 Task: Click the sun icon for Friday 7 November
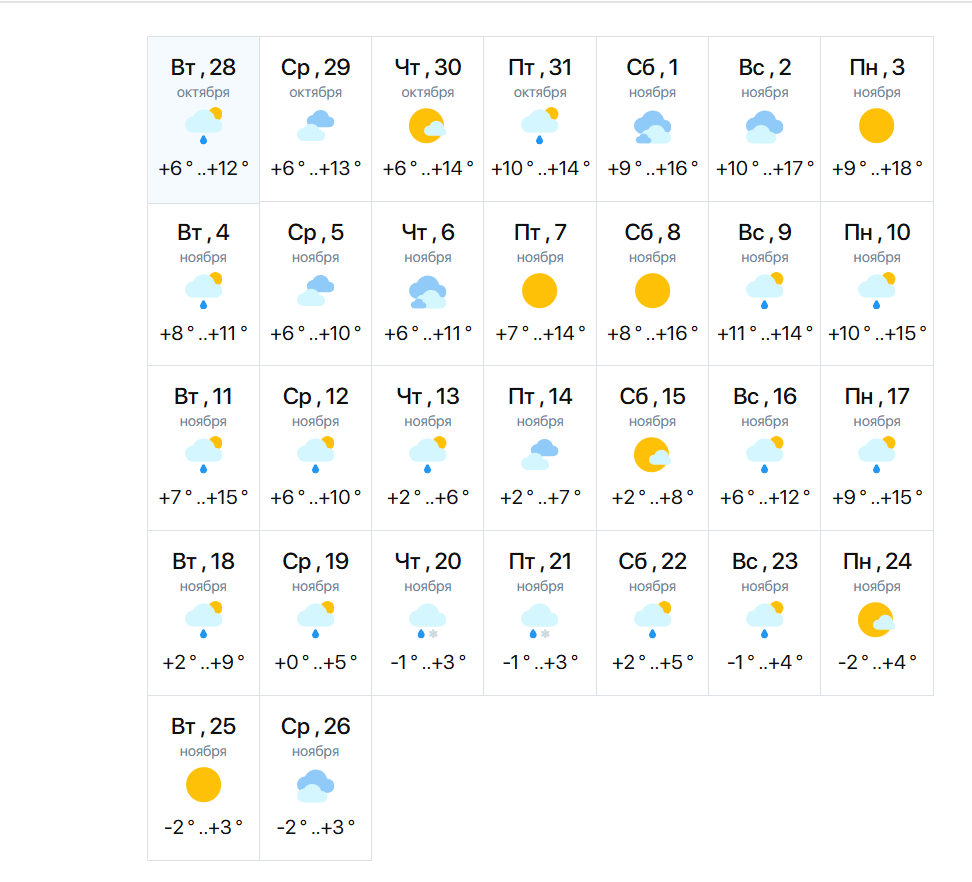pos(540,291)
